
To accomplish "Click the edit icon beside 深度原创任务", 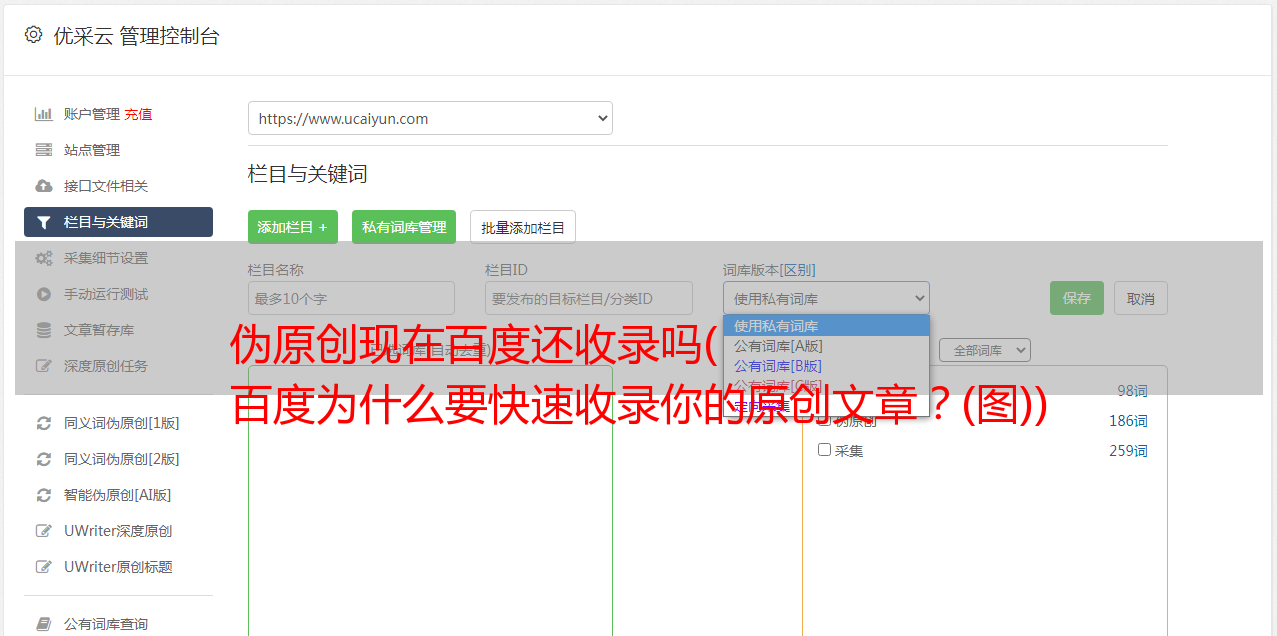I will (x=44, y=366).
